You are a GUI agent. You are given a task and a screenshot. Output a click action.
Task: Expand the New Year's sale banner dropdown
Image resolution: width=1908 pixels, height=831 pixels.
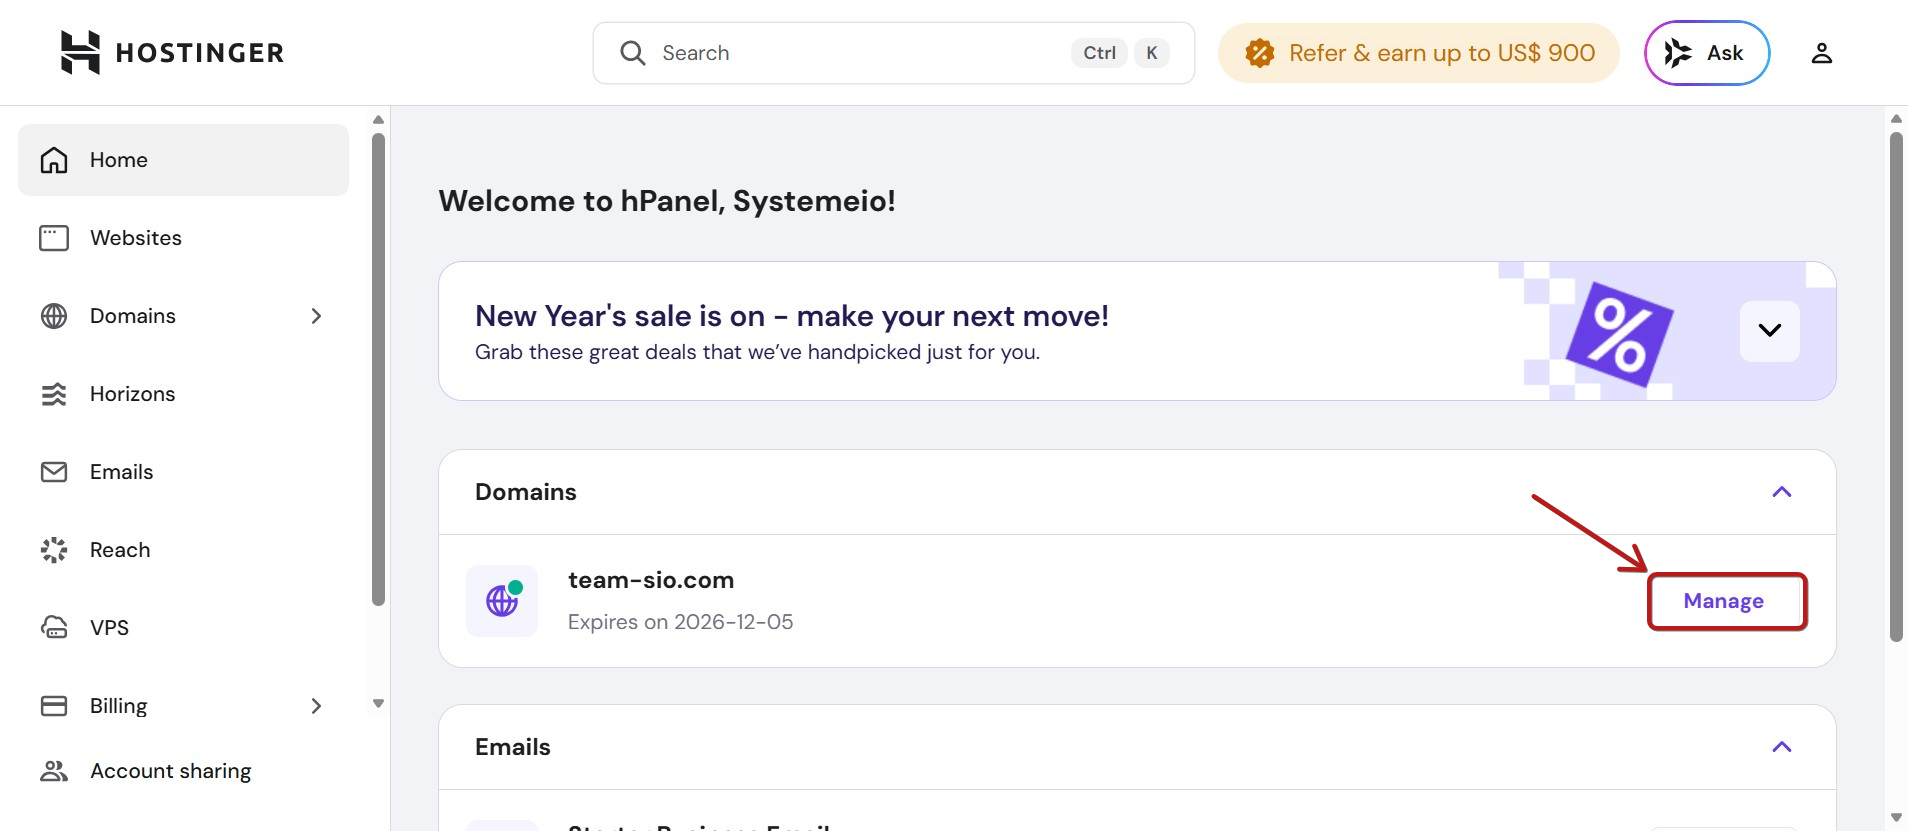pyautogui.click(x=1769, y=331)
